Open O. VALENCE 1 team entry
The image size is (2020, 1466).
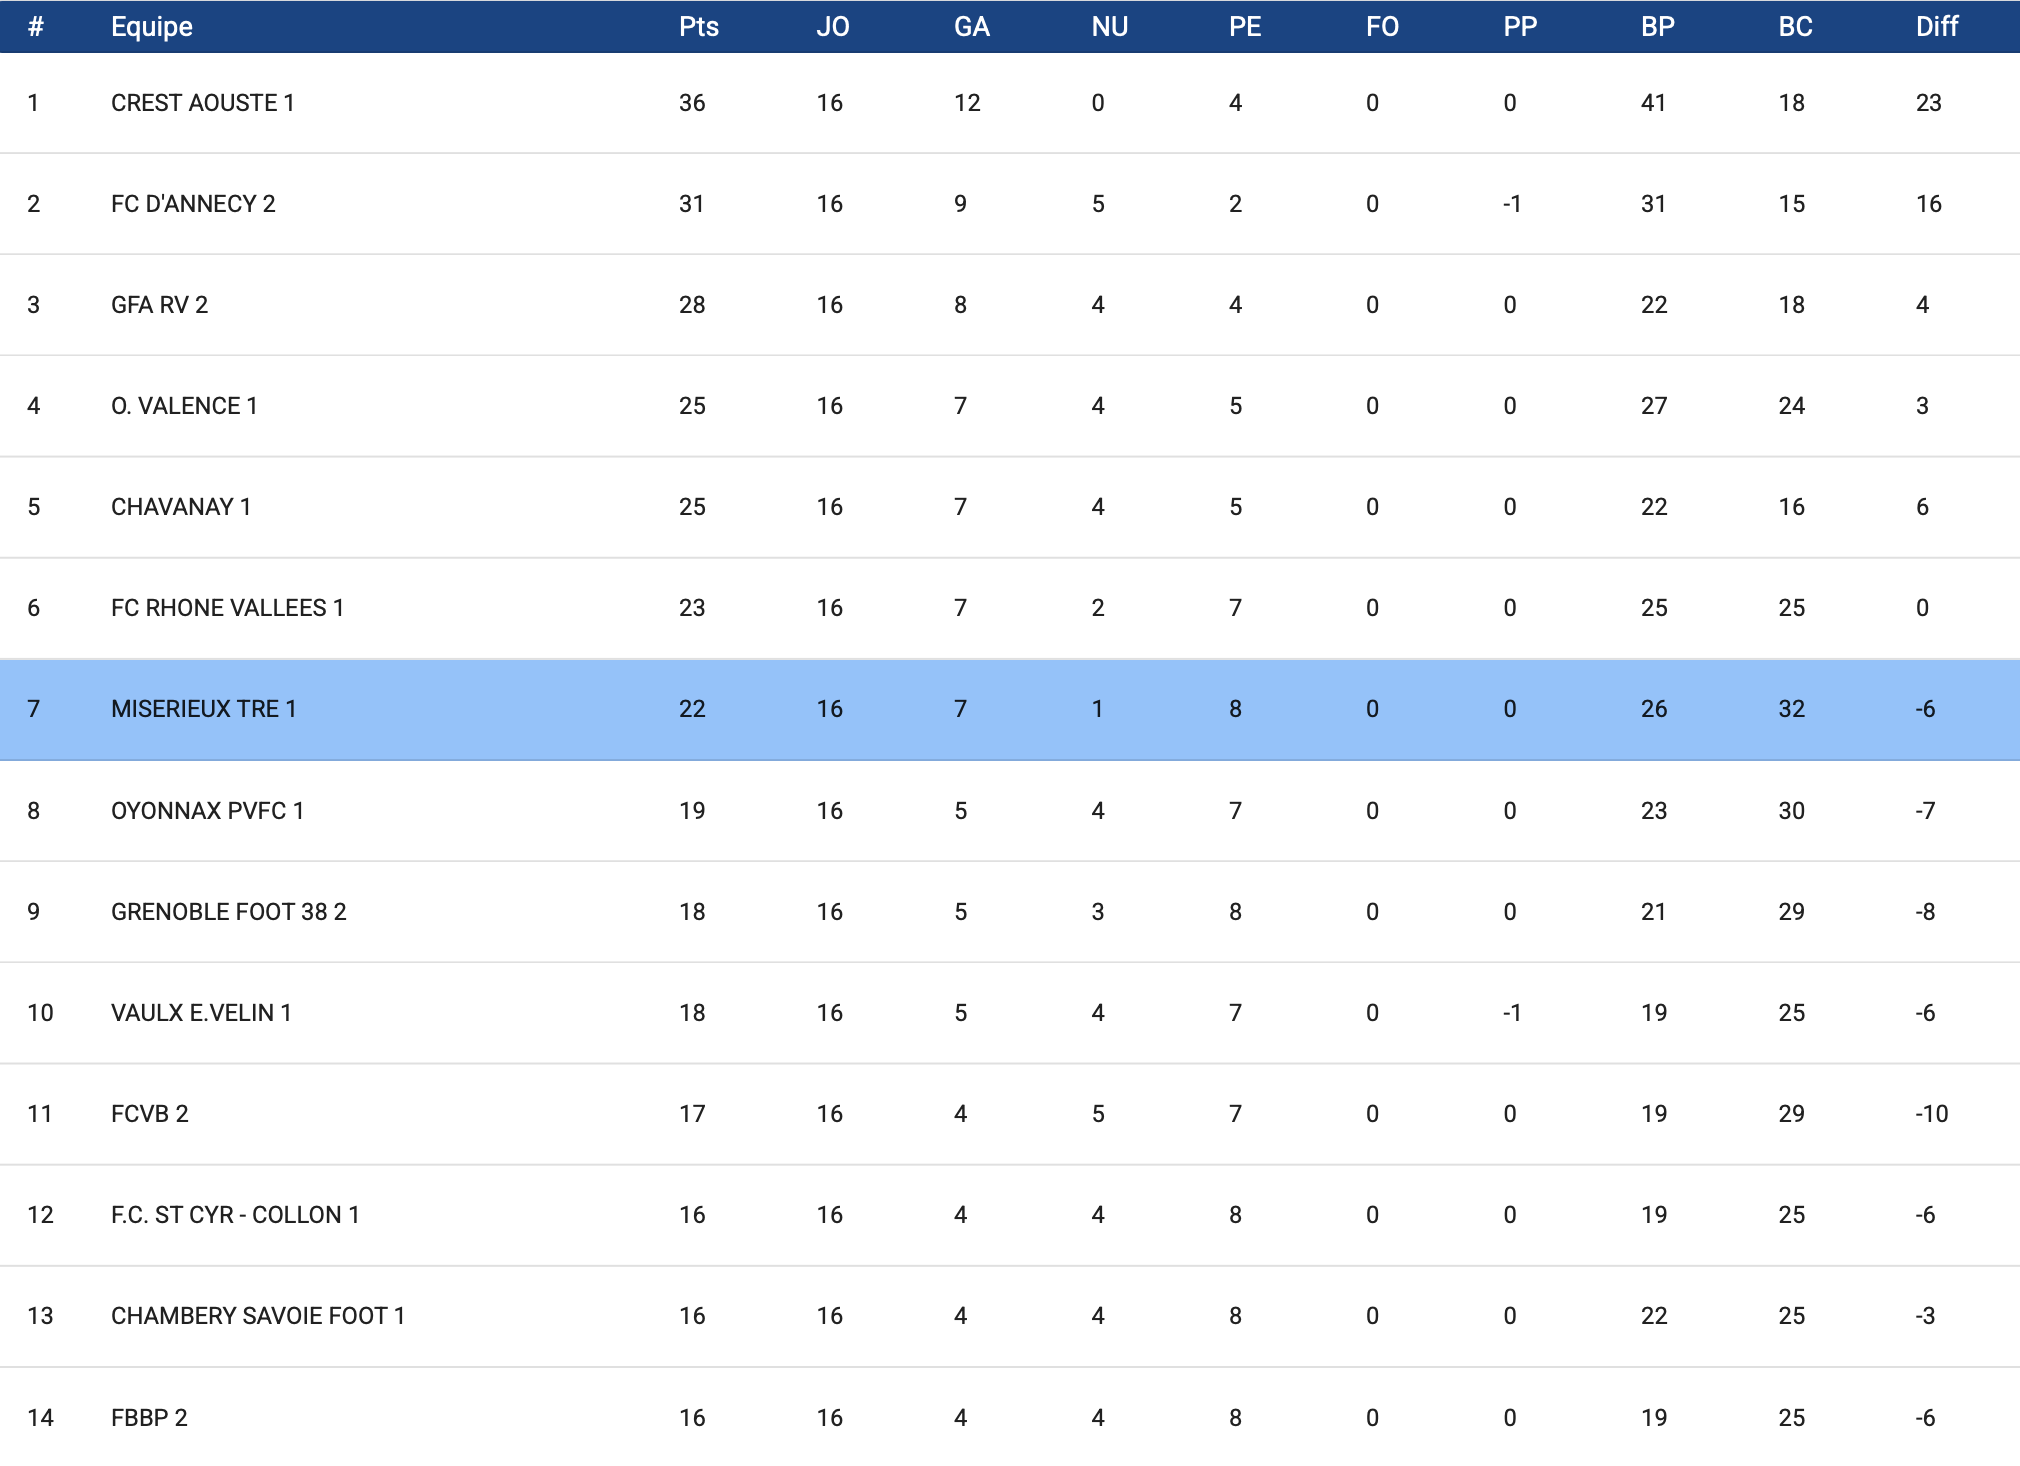click(x=184, y=406)
